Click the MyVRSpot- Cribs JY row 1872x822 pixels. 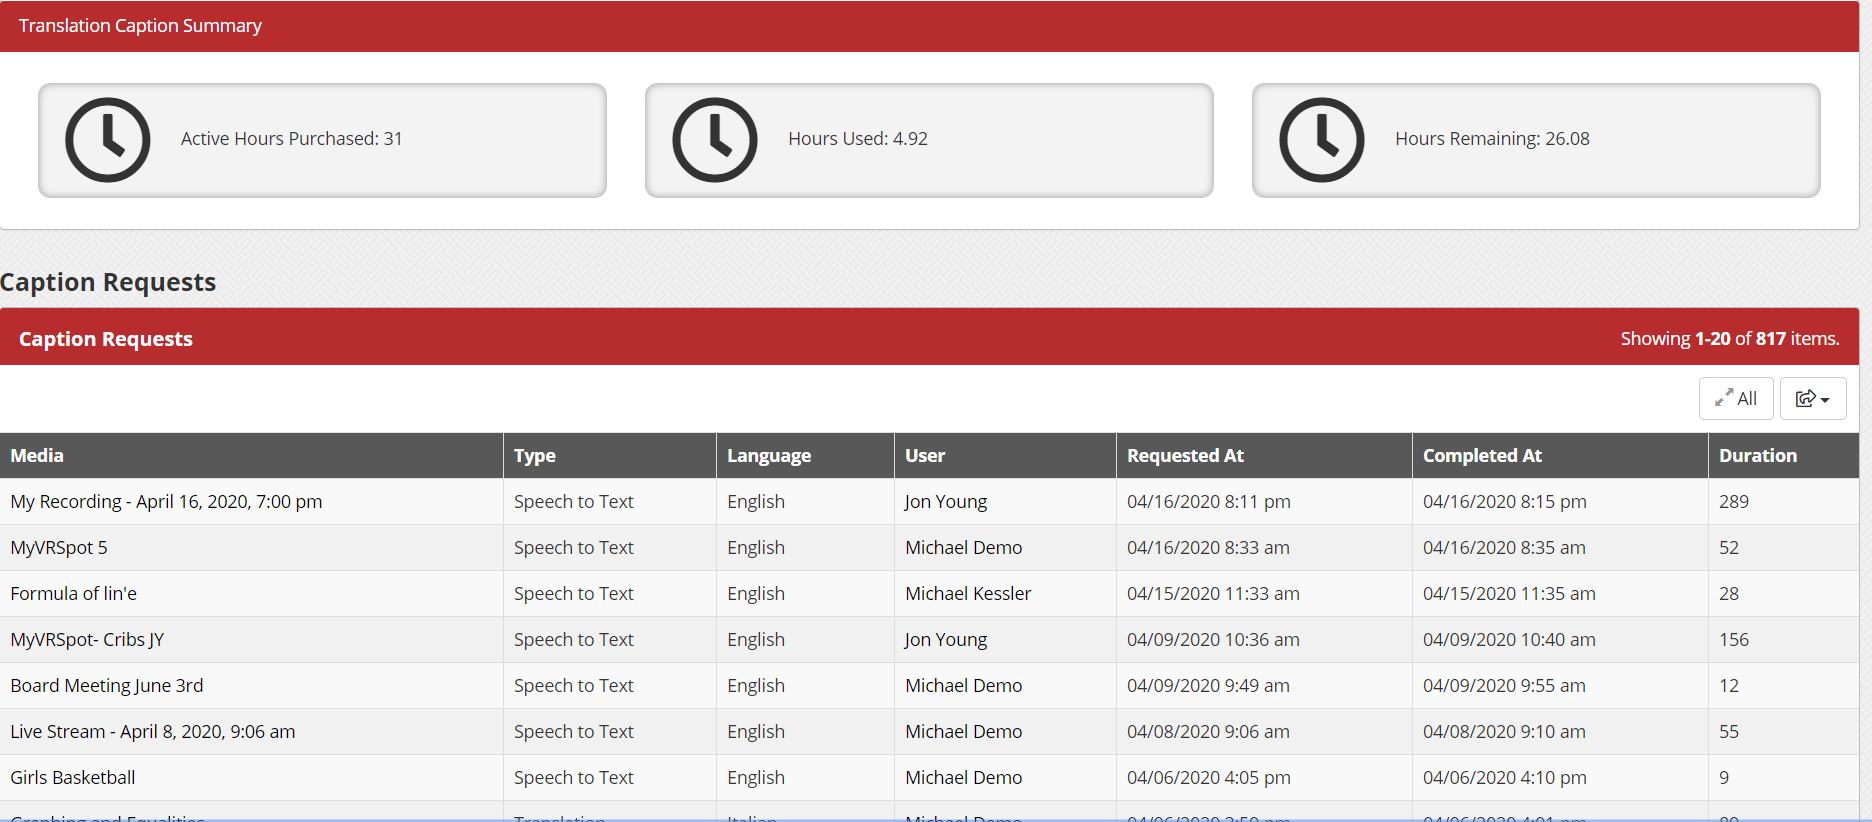coord(87,640)
